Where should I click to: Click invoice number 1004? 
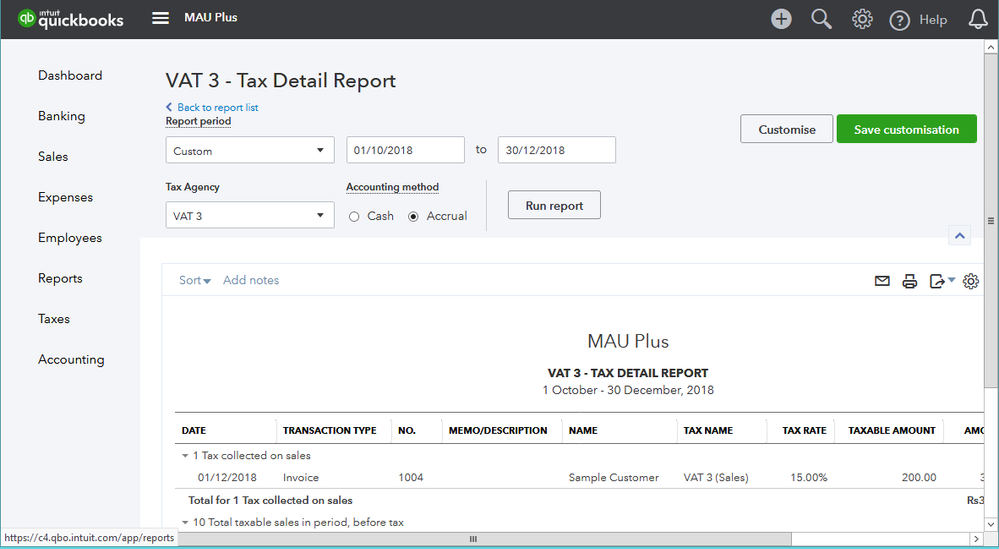[x=410, y=478]
